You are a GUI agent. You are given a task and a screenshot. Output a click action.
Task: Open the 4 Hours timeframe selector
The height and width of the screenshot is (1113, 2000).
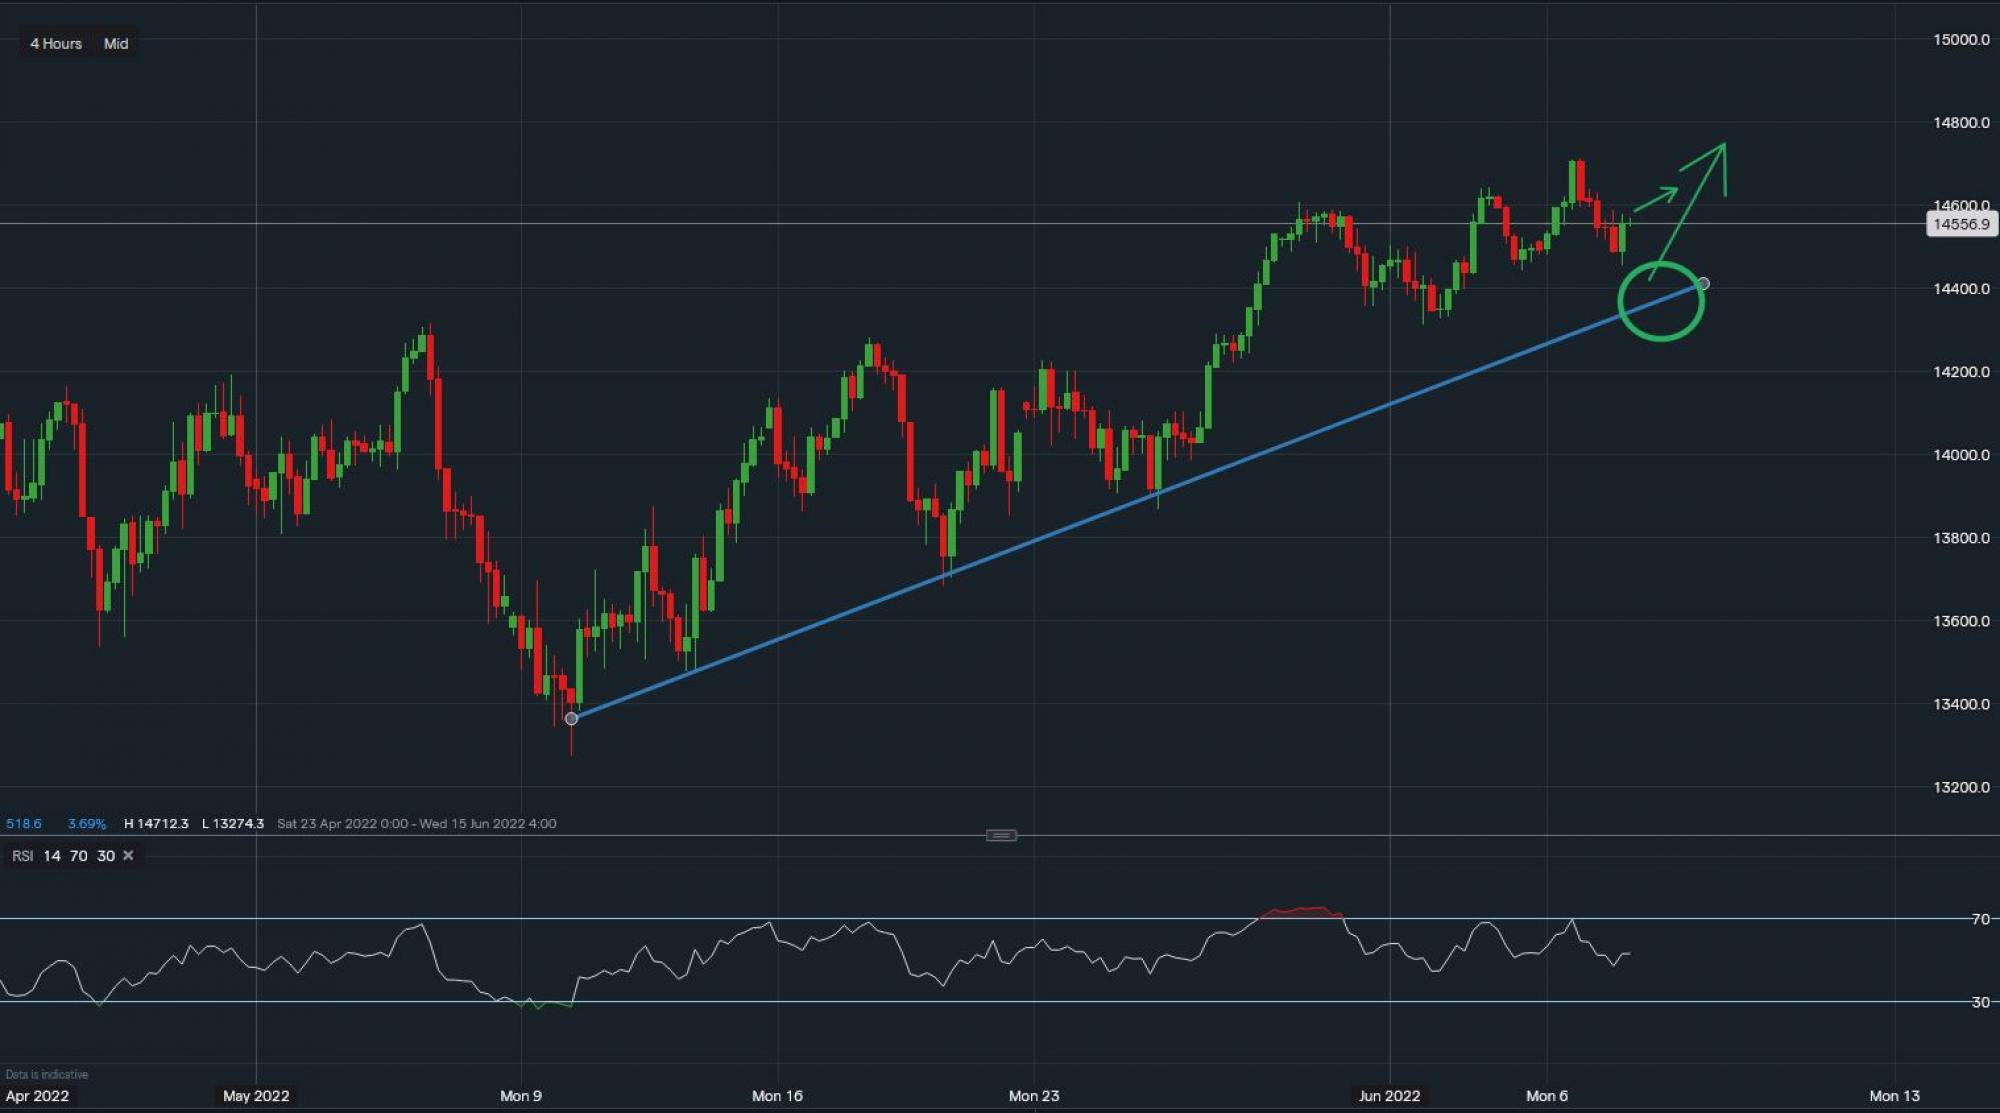click(56, 44)
